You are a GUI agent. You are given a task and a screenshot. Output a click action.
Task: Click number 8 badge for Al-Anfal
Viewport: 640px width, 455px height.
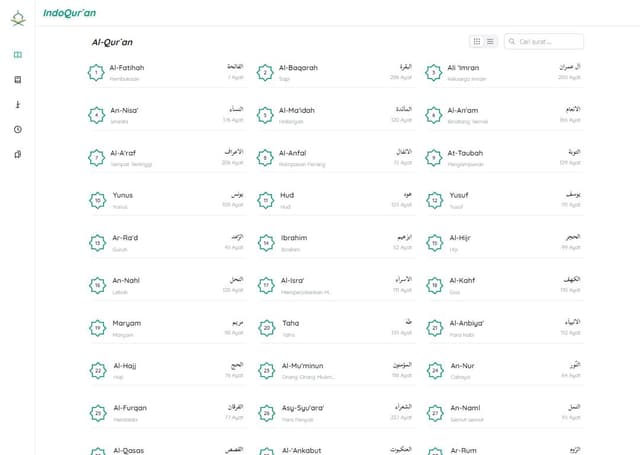point(265,158)
